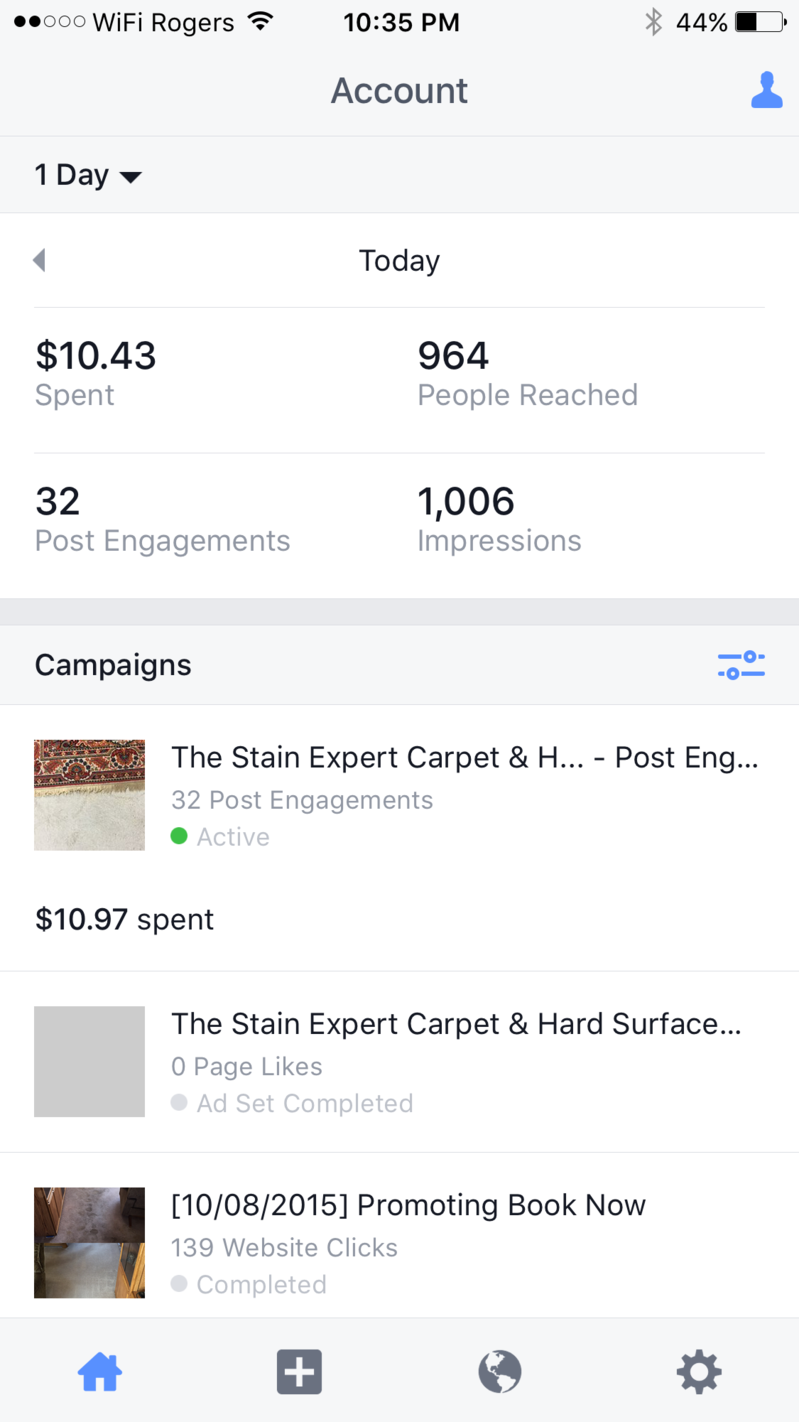Tap the Home tab icon
Screen dimensions: 799x1422
click(100, 1371)
